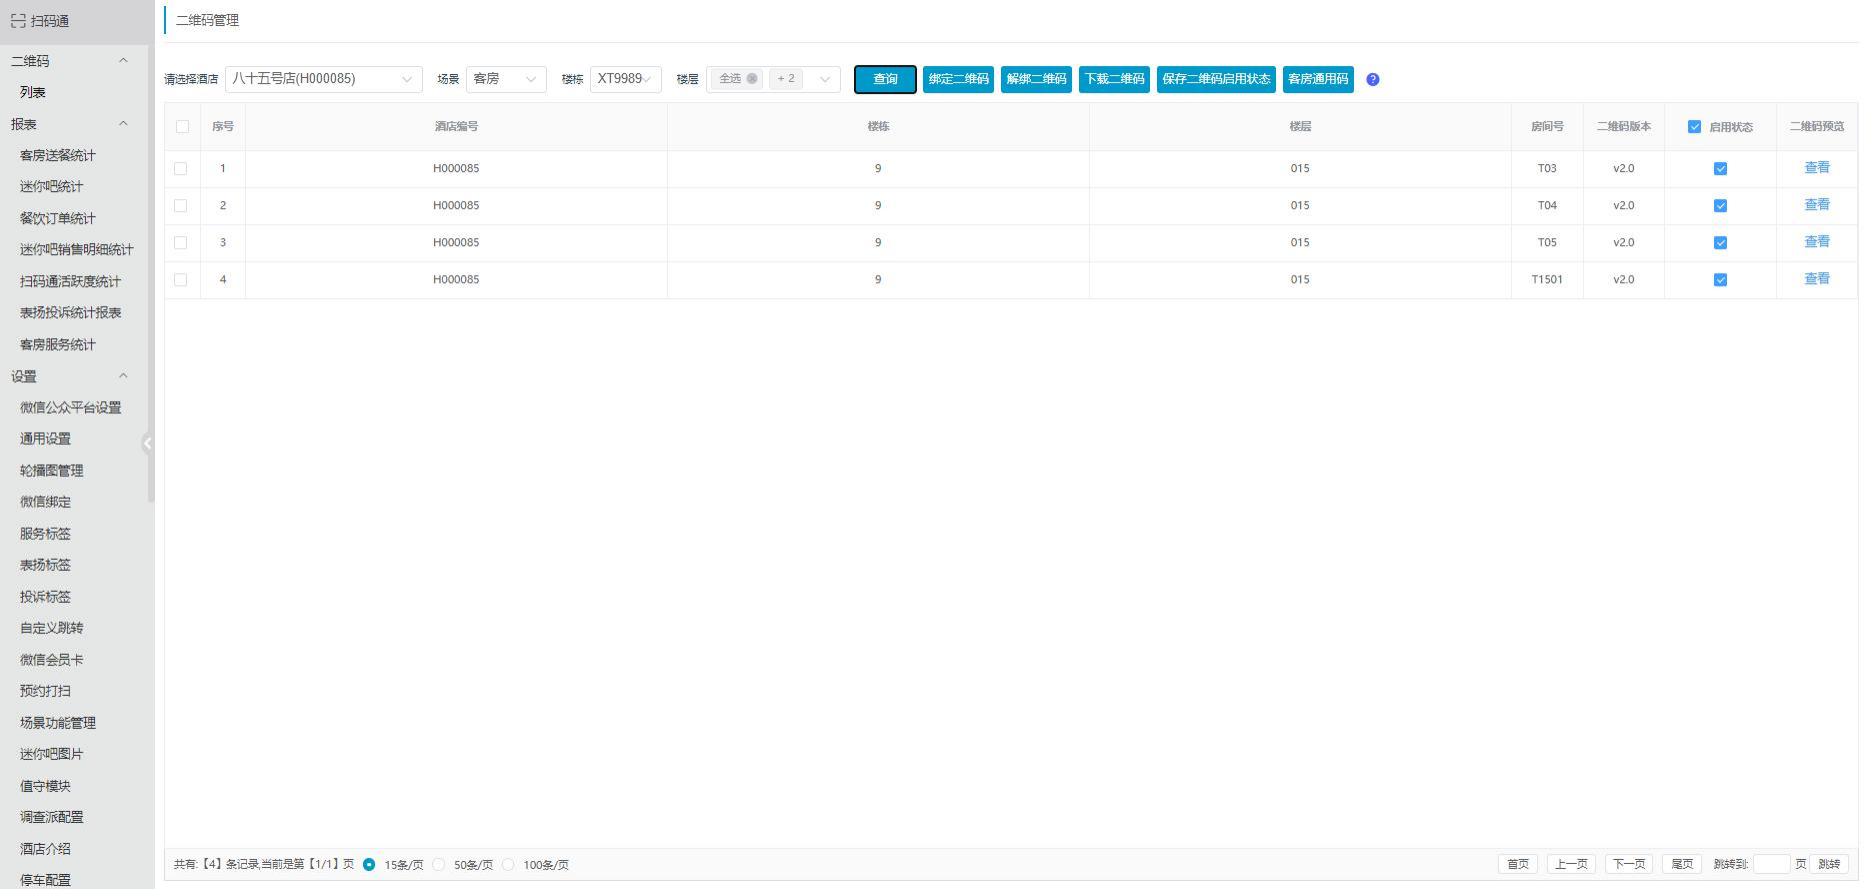This screenshot has width=1868, height=889.
Task: View QR code preview for room T1501
Action: 1816,279
